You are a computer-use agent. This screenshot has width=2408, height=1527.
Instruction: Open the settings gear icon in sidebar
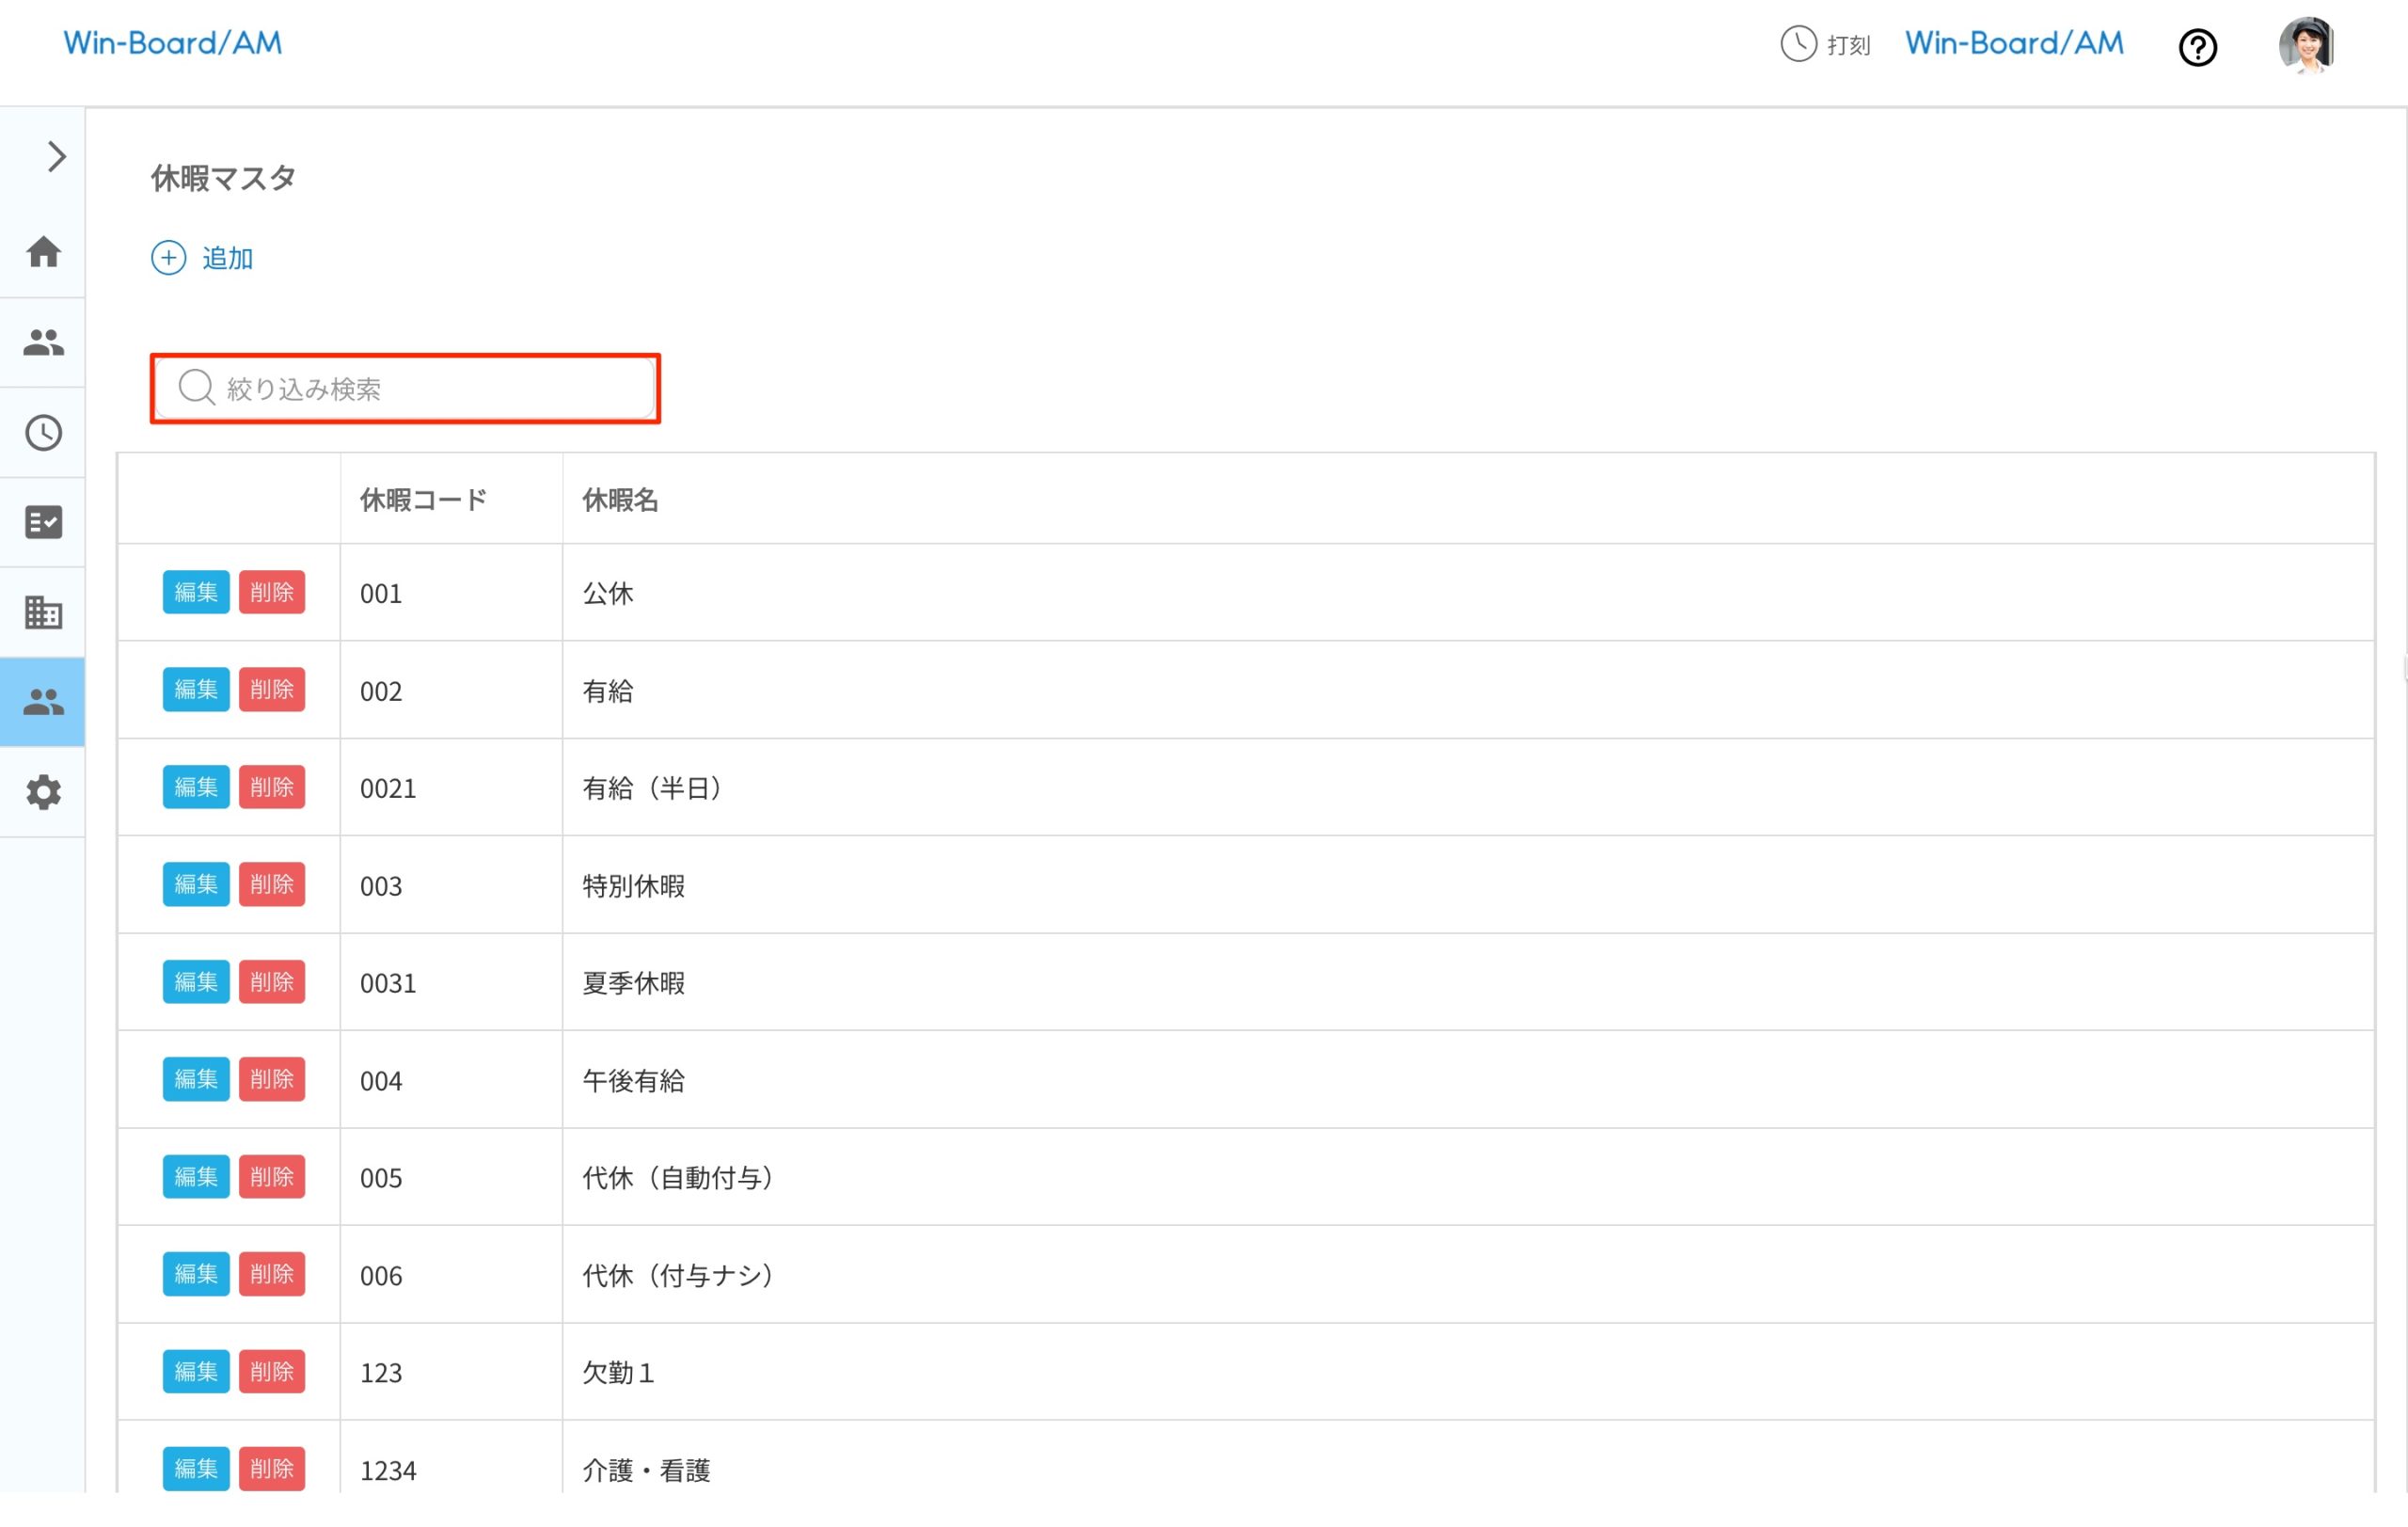[43, 792]
